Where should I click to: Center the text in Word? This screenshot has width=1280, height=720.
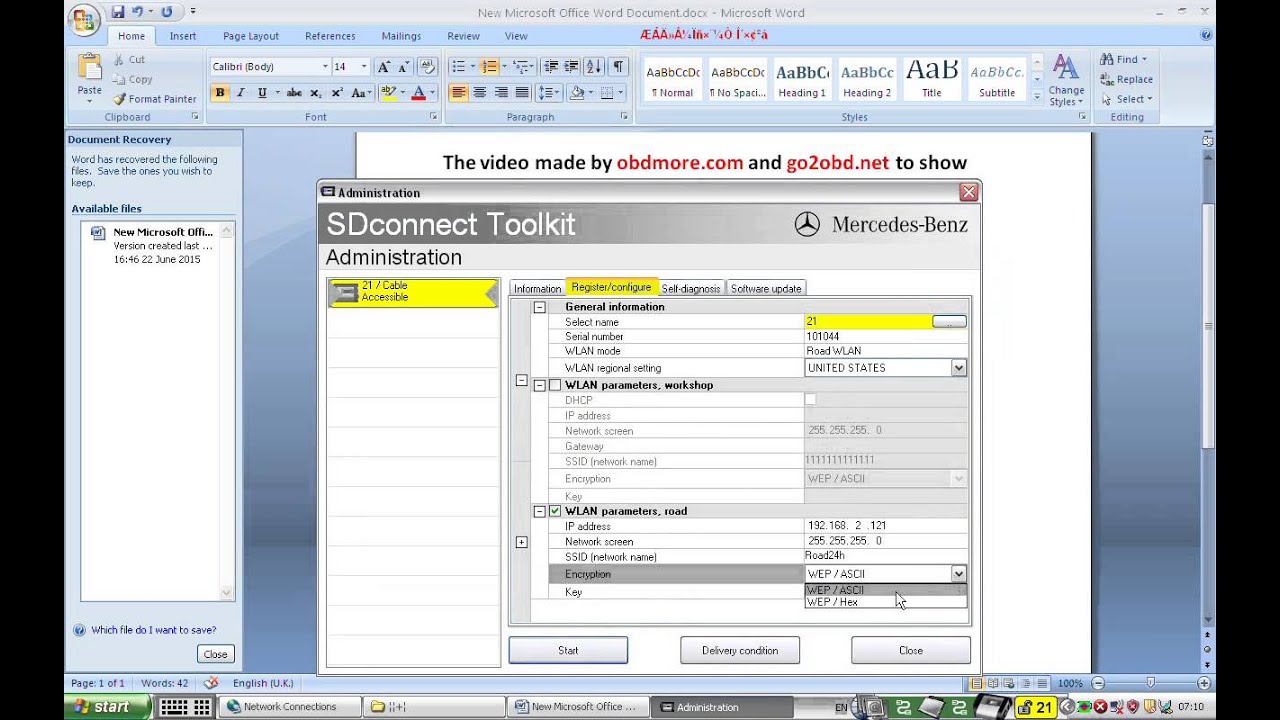[x=479, y=93]
